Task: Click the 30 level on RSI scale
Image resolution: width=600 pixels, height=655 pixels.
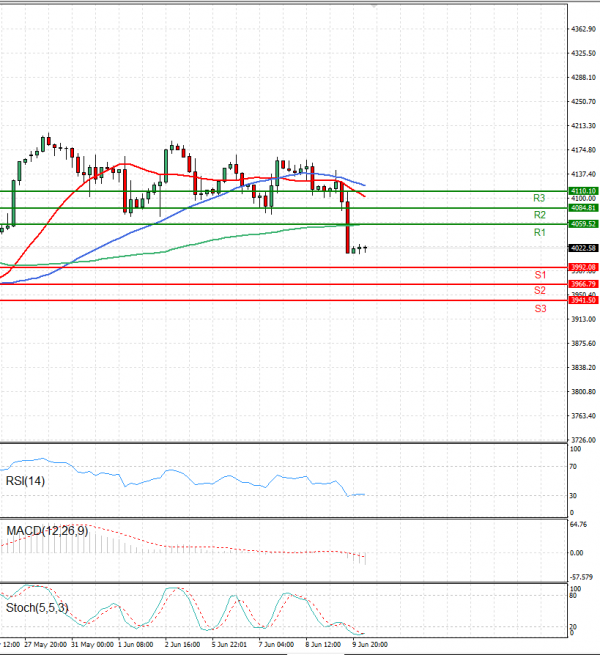Action: pyautogui.click(x=573, y=496)
